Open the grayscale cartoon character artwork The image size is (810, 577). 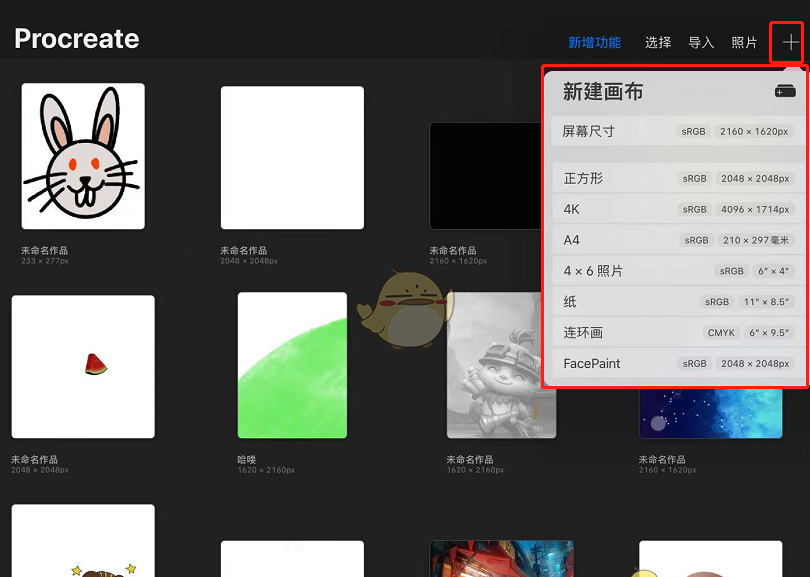(x=502, y=365)
